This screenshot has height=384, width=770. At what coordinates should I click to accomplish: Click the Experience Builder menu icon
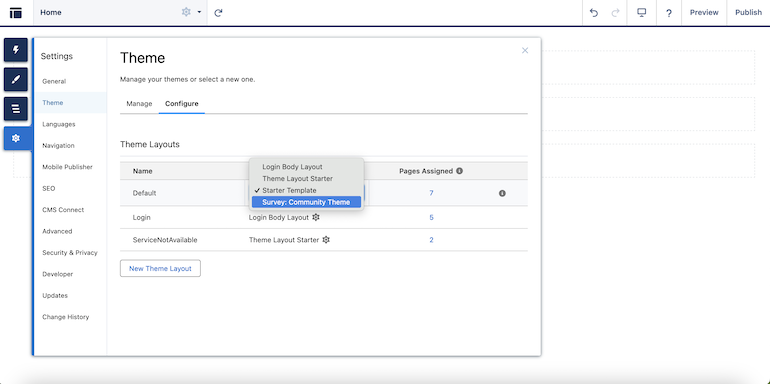tap(16, 13)
